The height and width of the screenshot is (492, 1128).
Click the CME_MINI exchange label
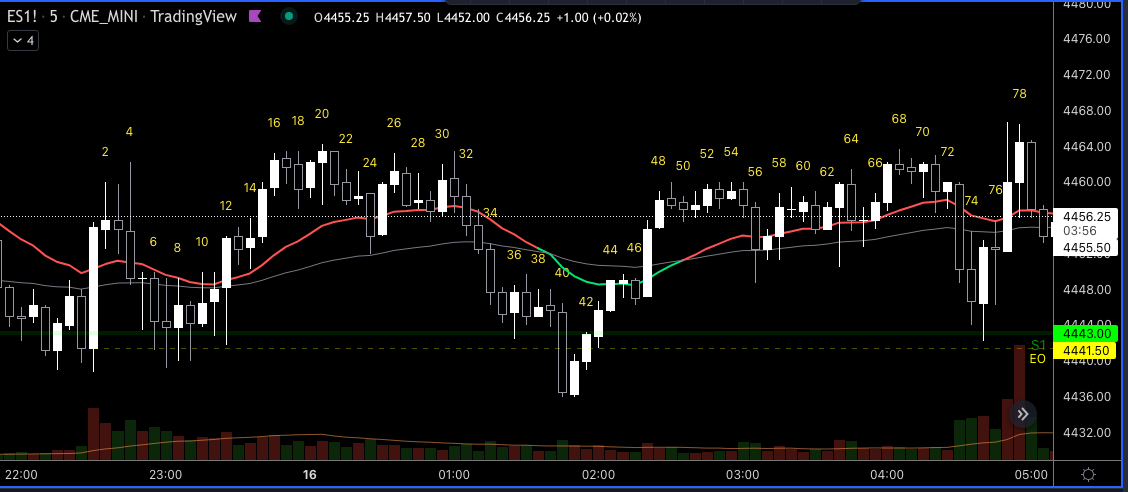[105, 17]
